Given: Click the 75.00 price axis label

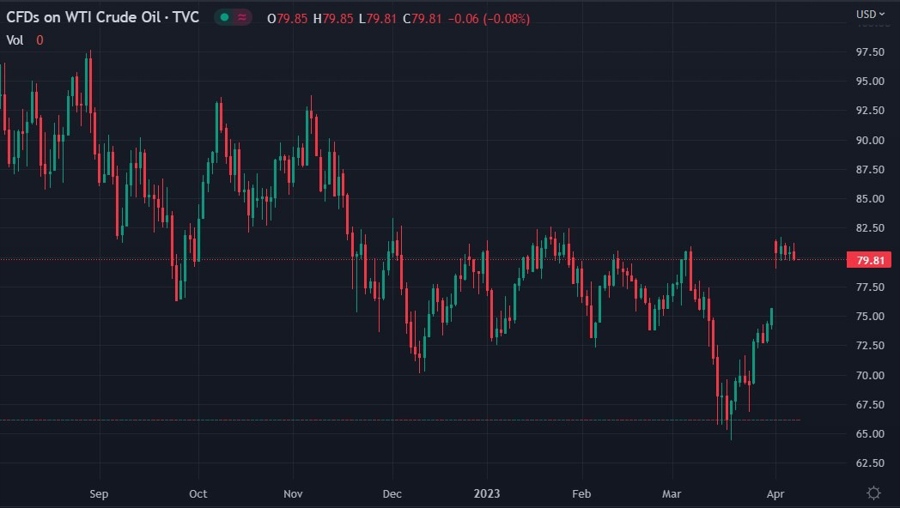Looking at the screenshot, I should 870,316.
